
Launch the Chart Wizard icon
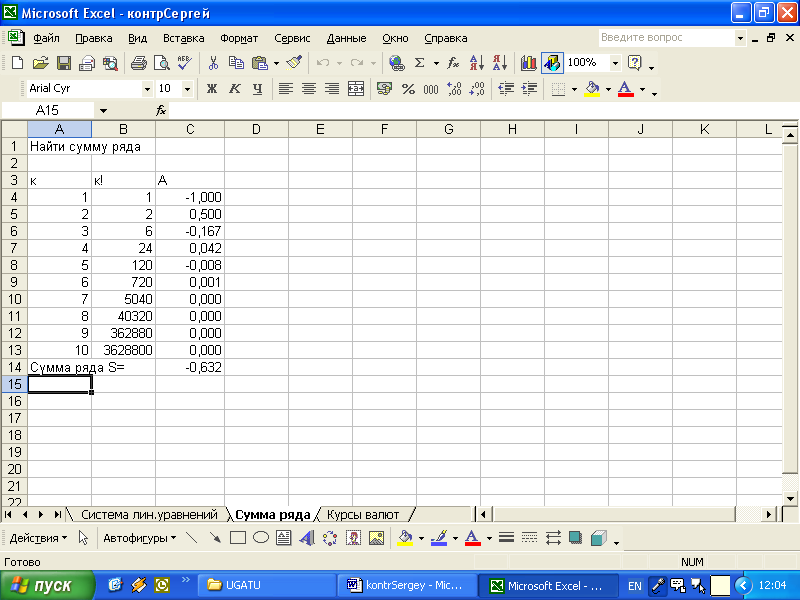pos(529,63)
